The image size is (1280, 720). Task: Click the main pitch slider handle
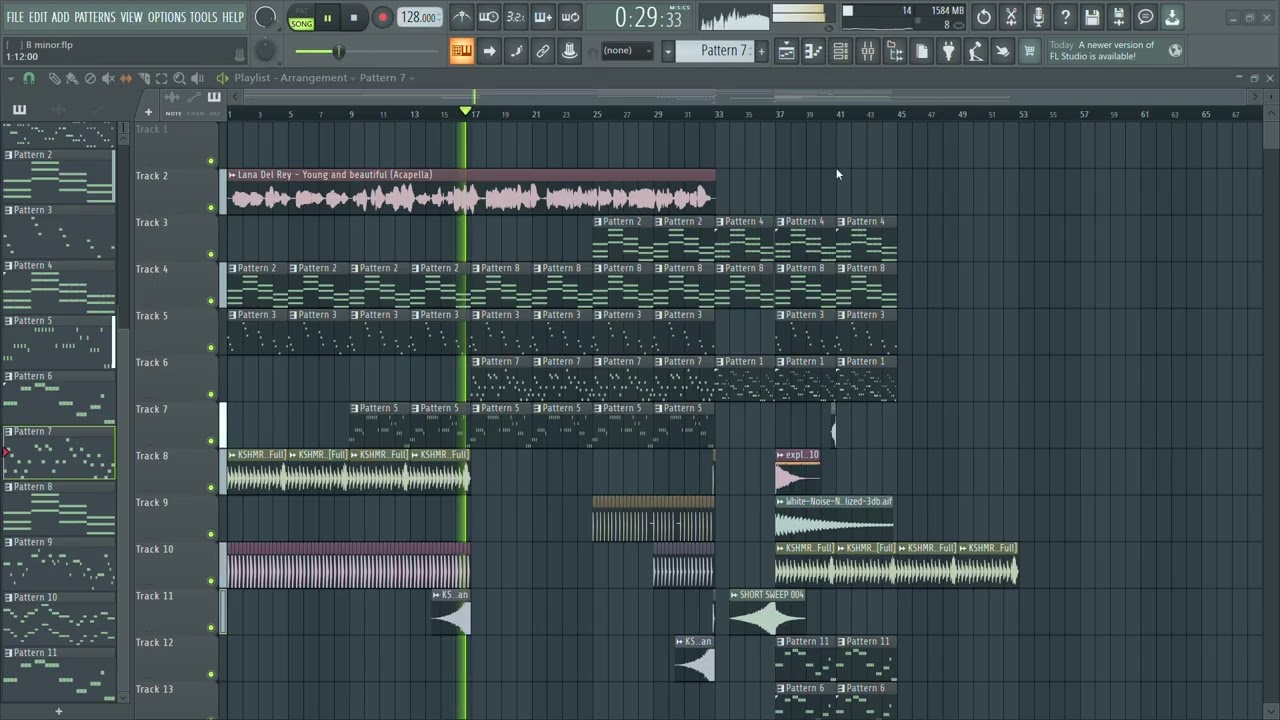click(x=338, y=51)
